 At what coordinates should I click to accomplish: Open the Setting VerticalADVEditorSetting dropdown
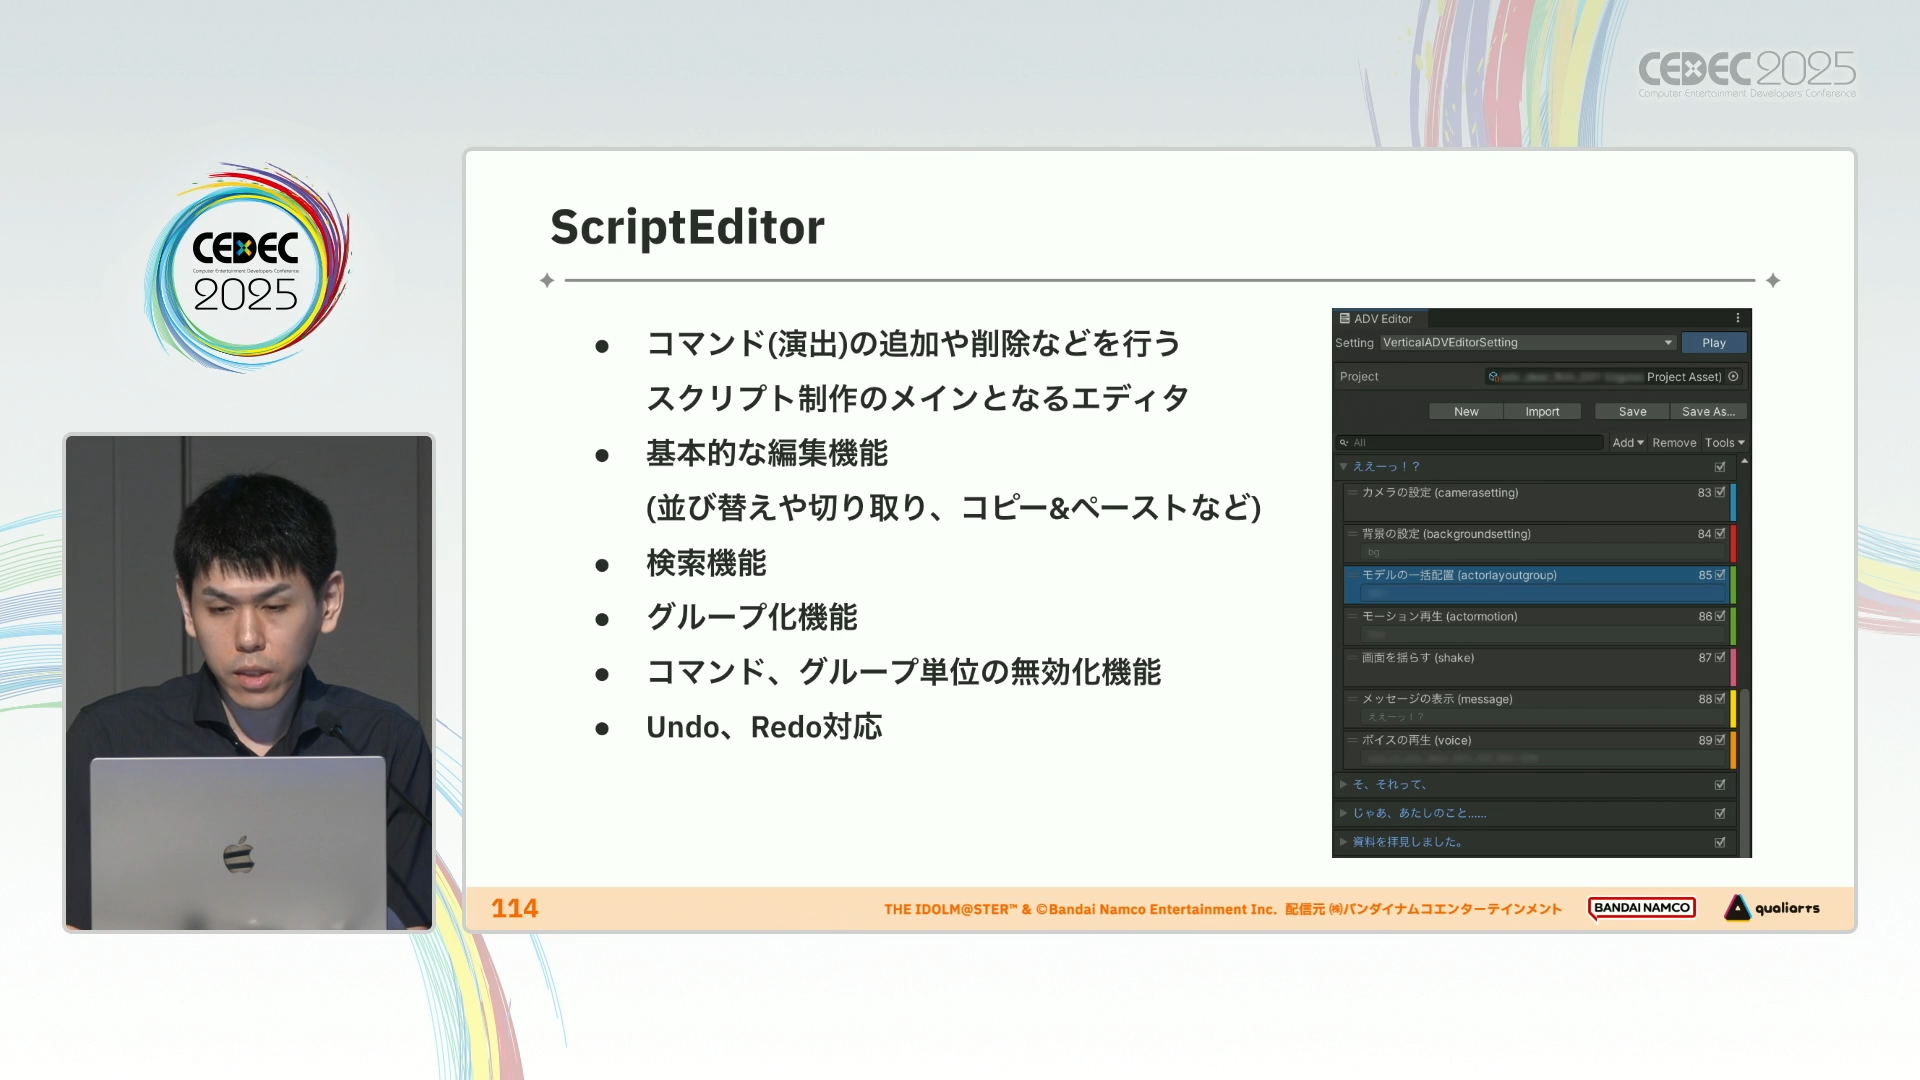(1527, 343)
